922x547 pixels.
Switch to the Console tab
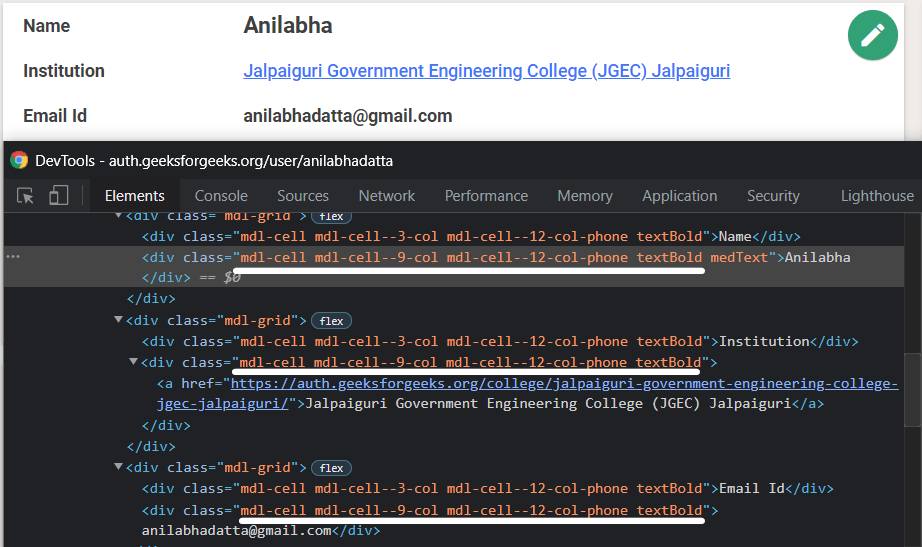pyautogui.click(x=221, y=196)
